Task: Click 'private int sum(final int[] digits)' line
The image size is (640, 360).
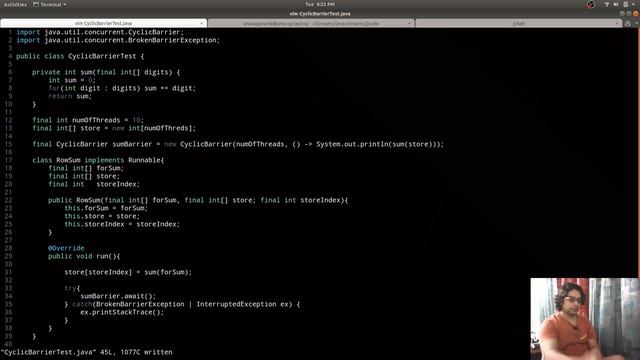Action: point(106,72)
